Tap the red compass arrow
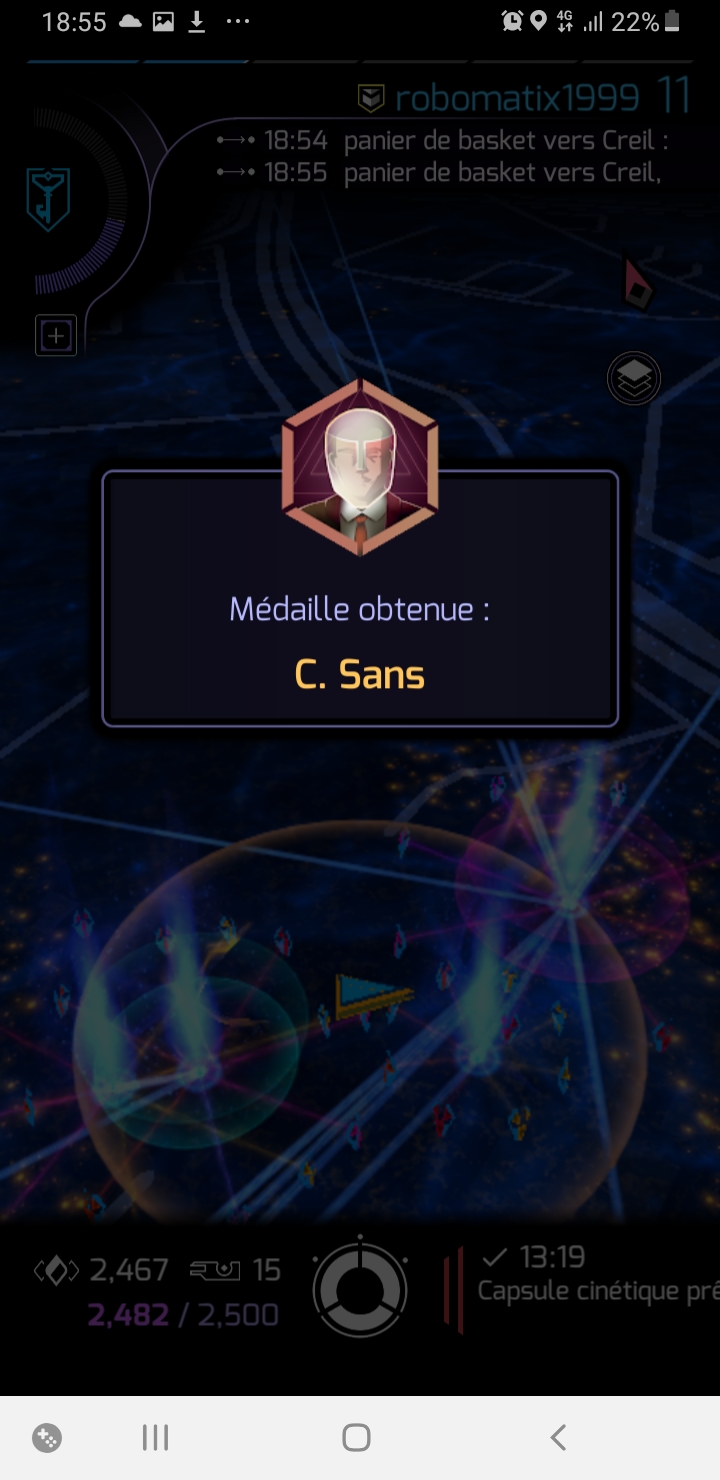 [x=637, y=284]
